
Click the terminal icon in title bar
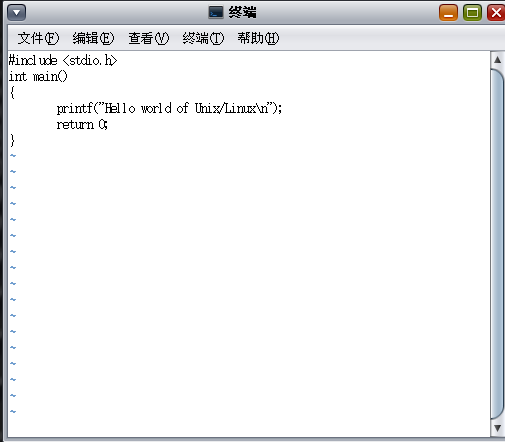[216, 12]
